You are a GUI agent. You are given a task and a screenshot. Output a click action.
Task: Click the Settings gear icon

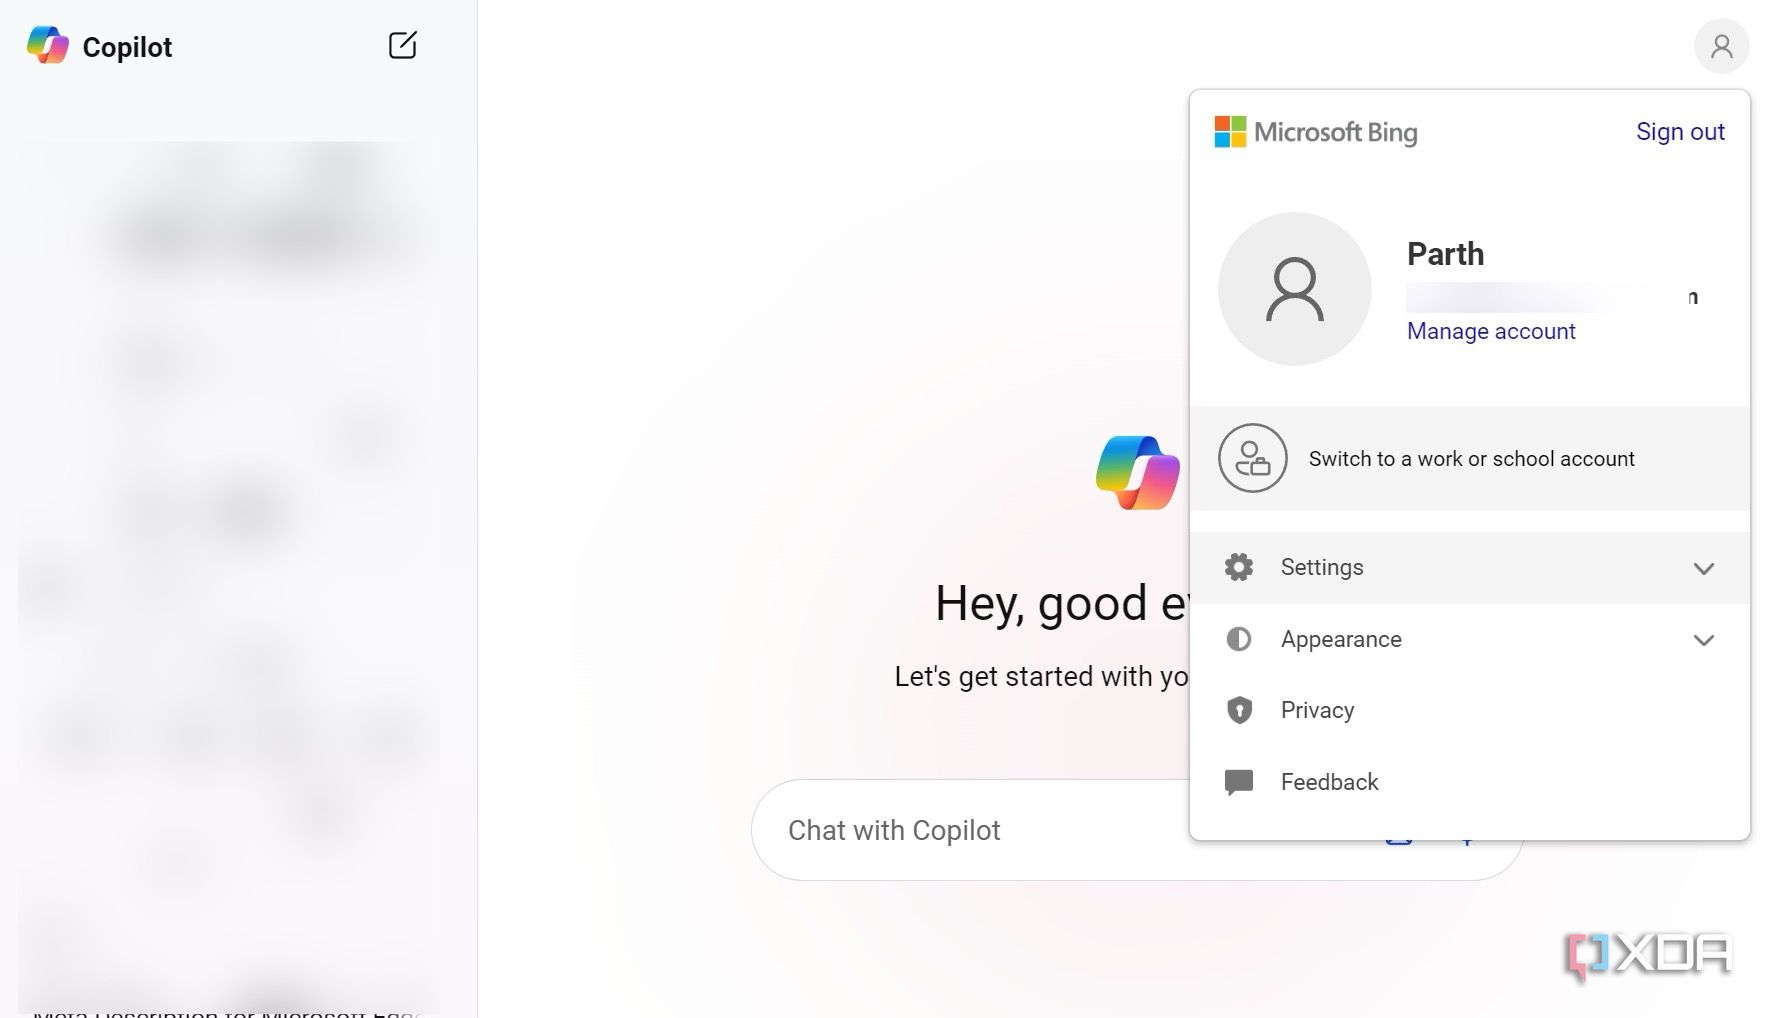tap(1239, 567)
